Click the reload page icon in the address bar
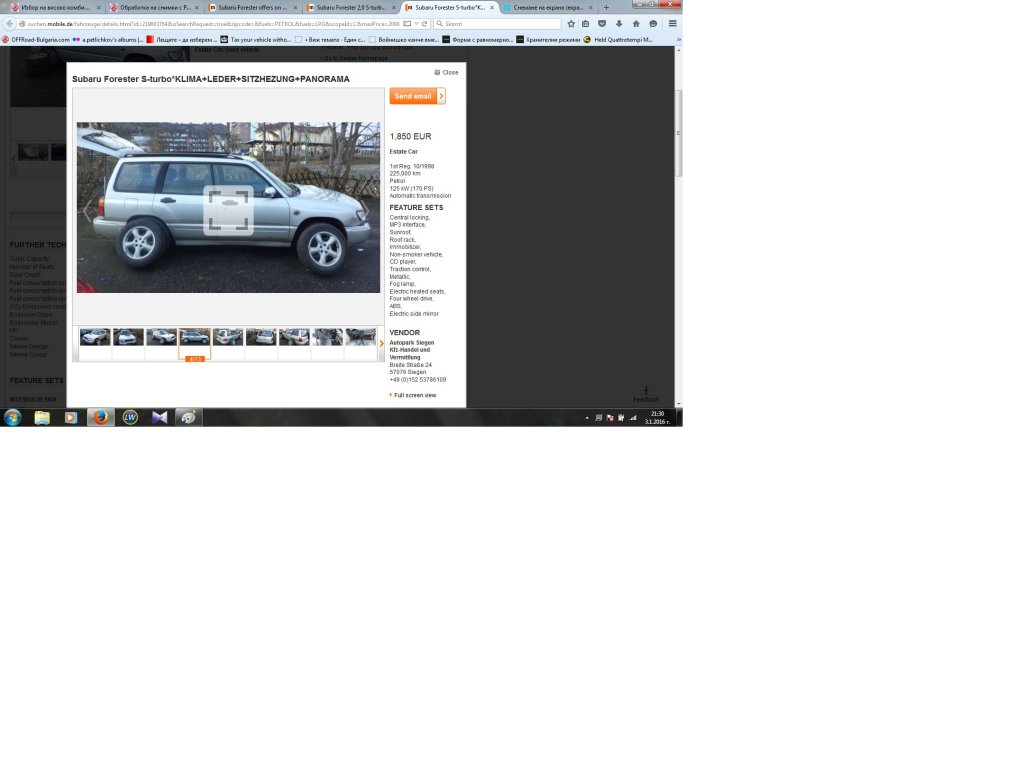 tap(424, 24)
